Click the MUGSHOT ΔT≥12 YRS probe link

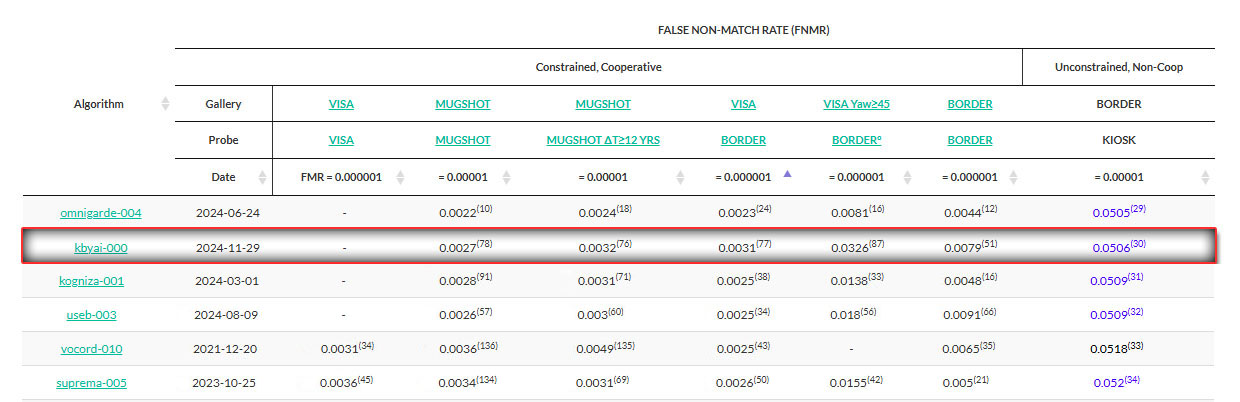[x=603, y=140]
